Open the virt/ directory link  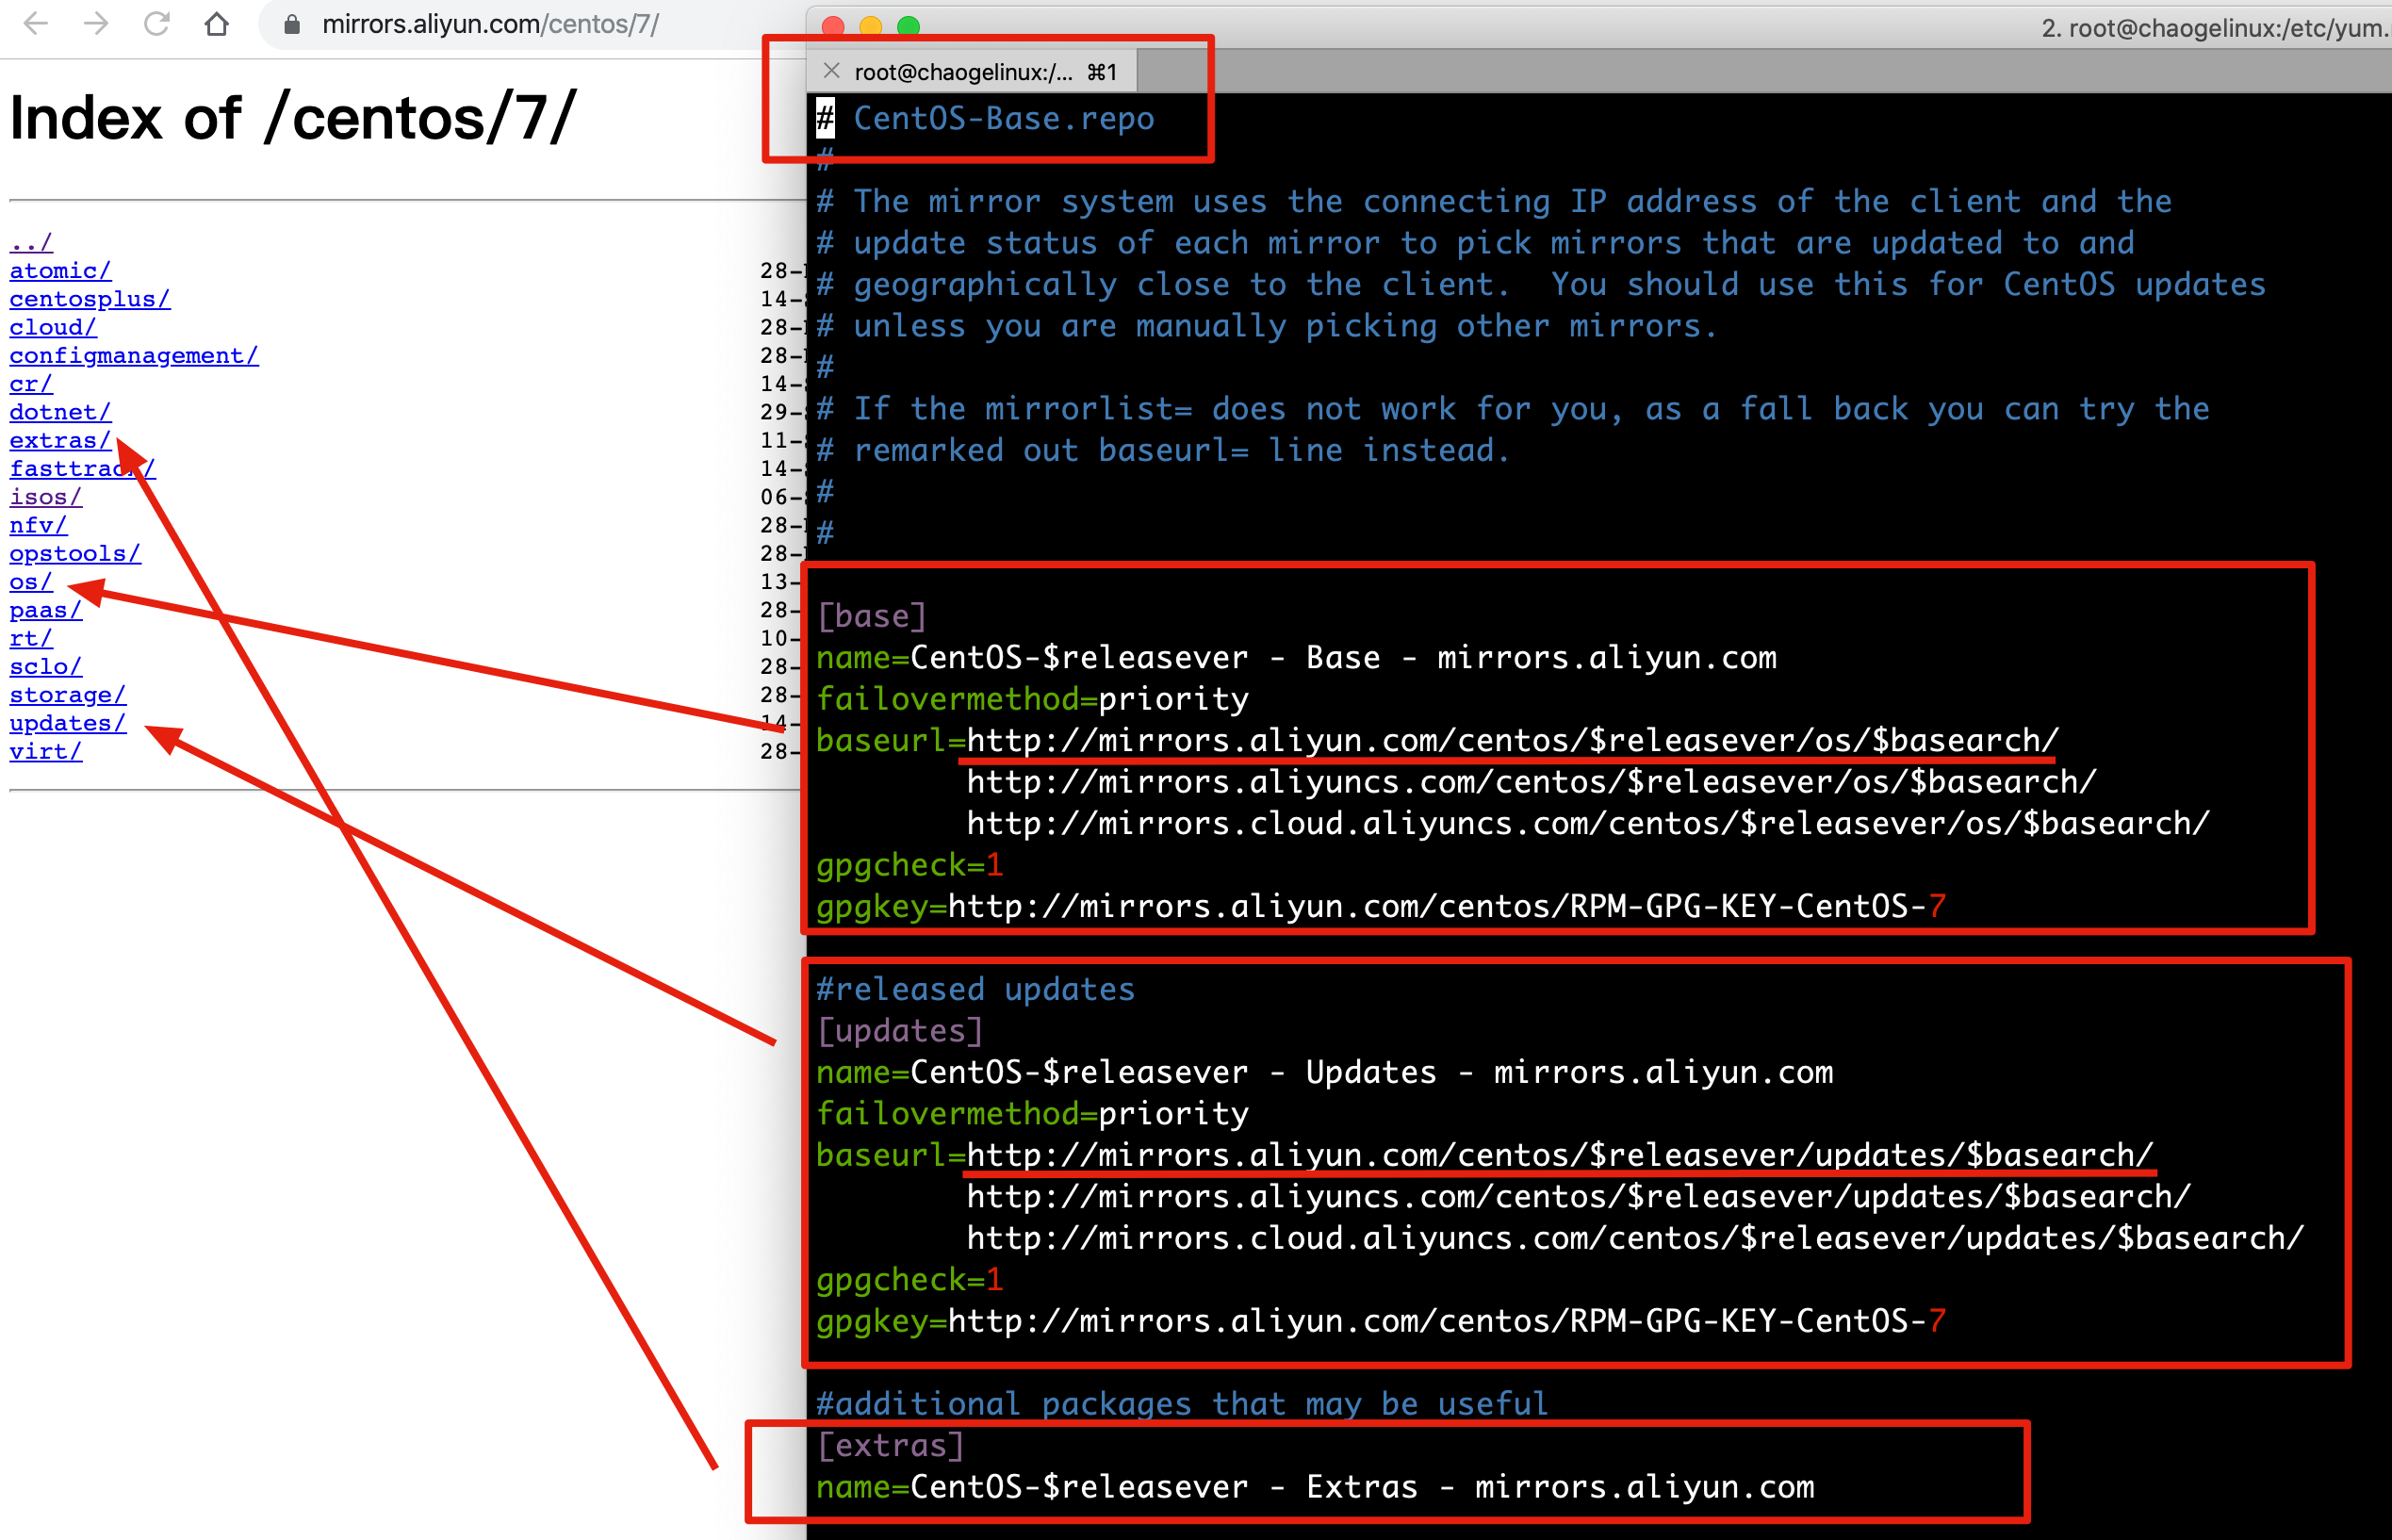[45, 751]
